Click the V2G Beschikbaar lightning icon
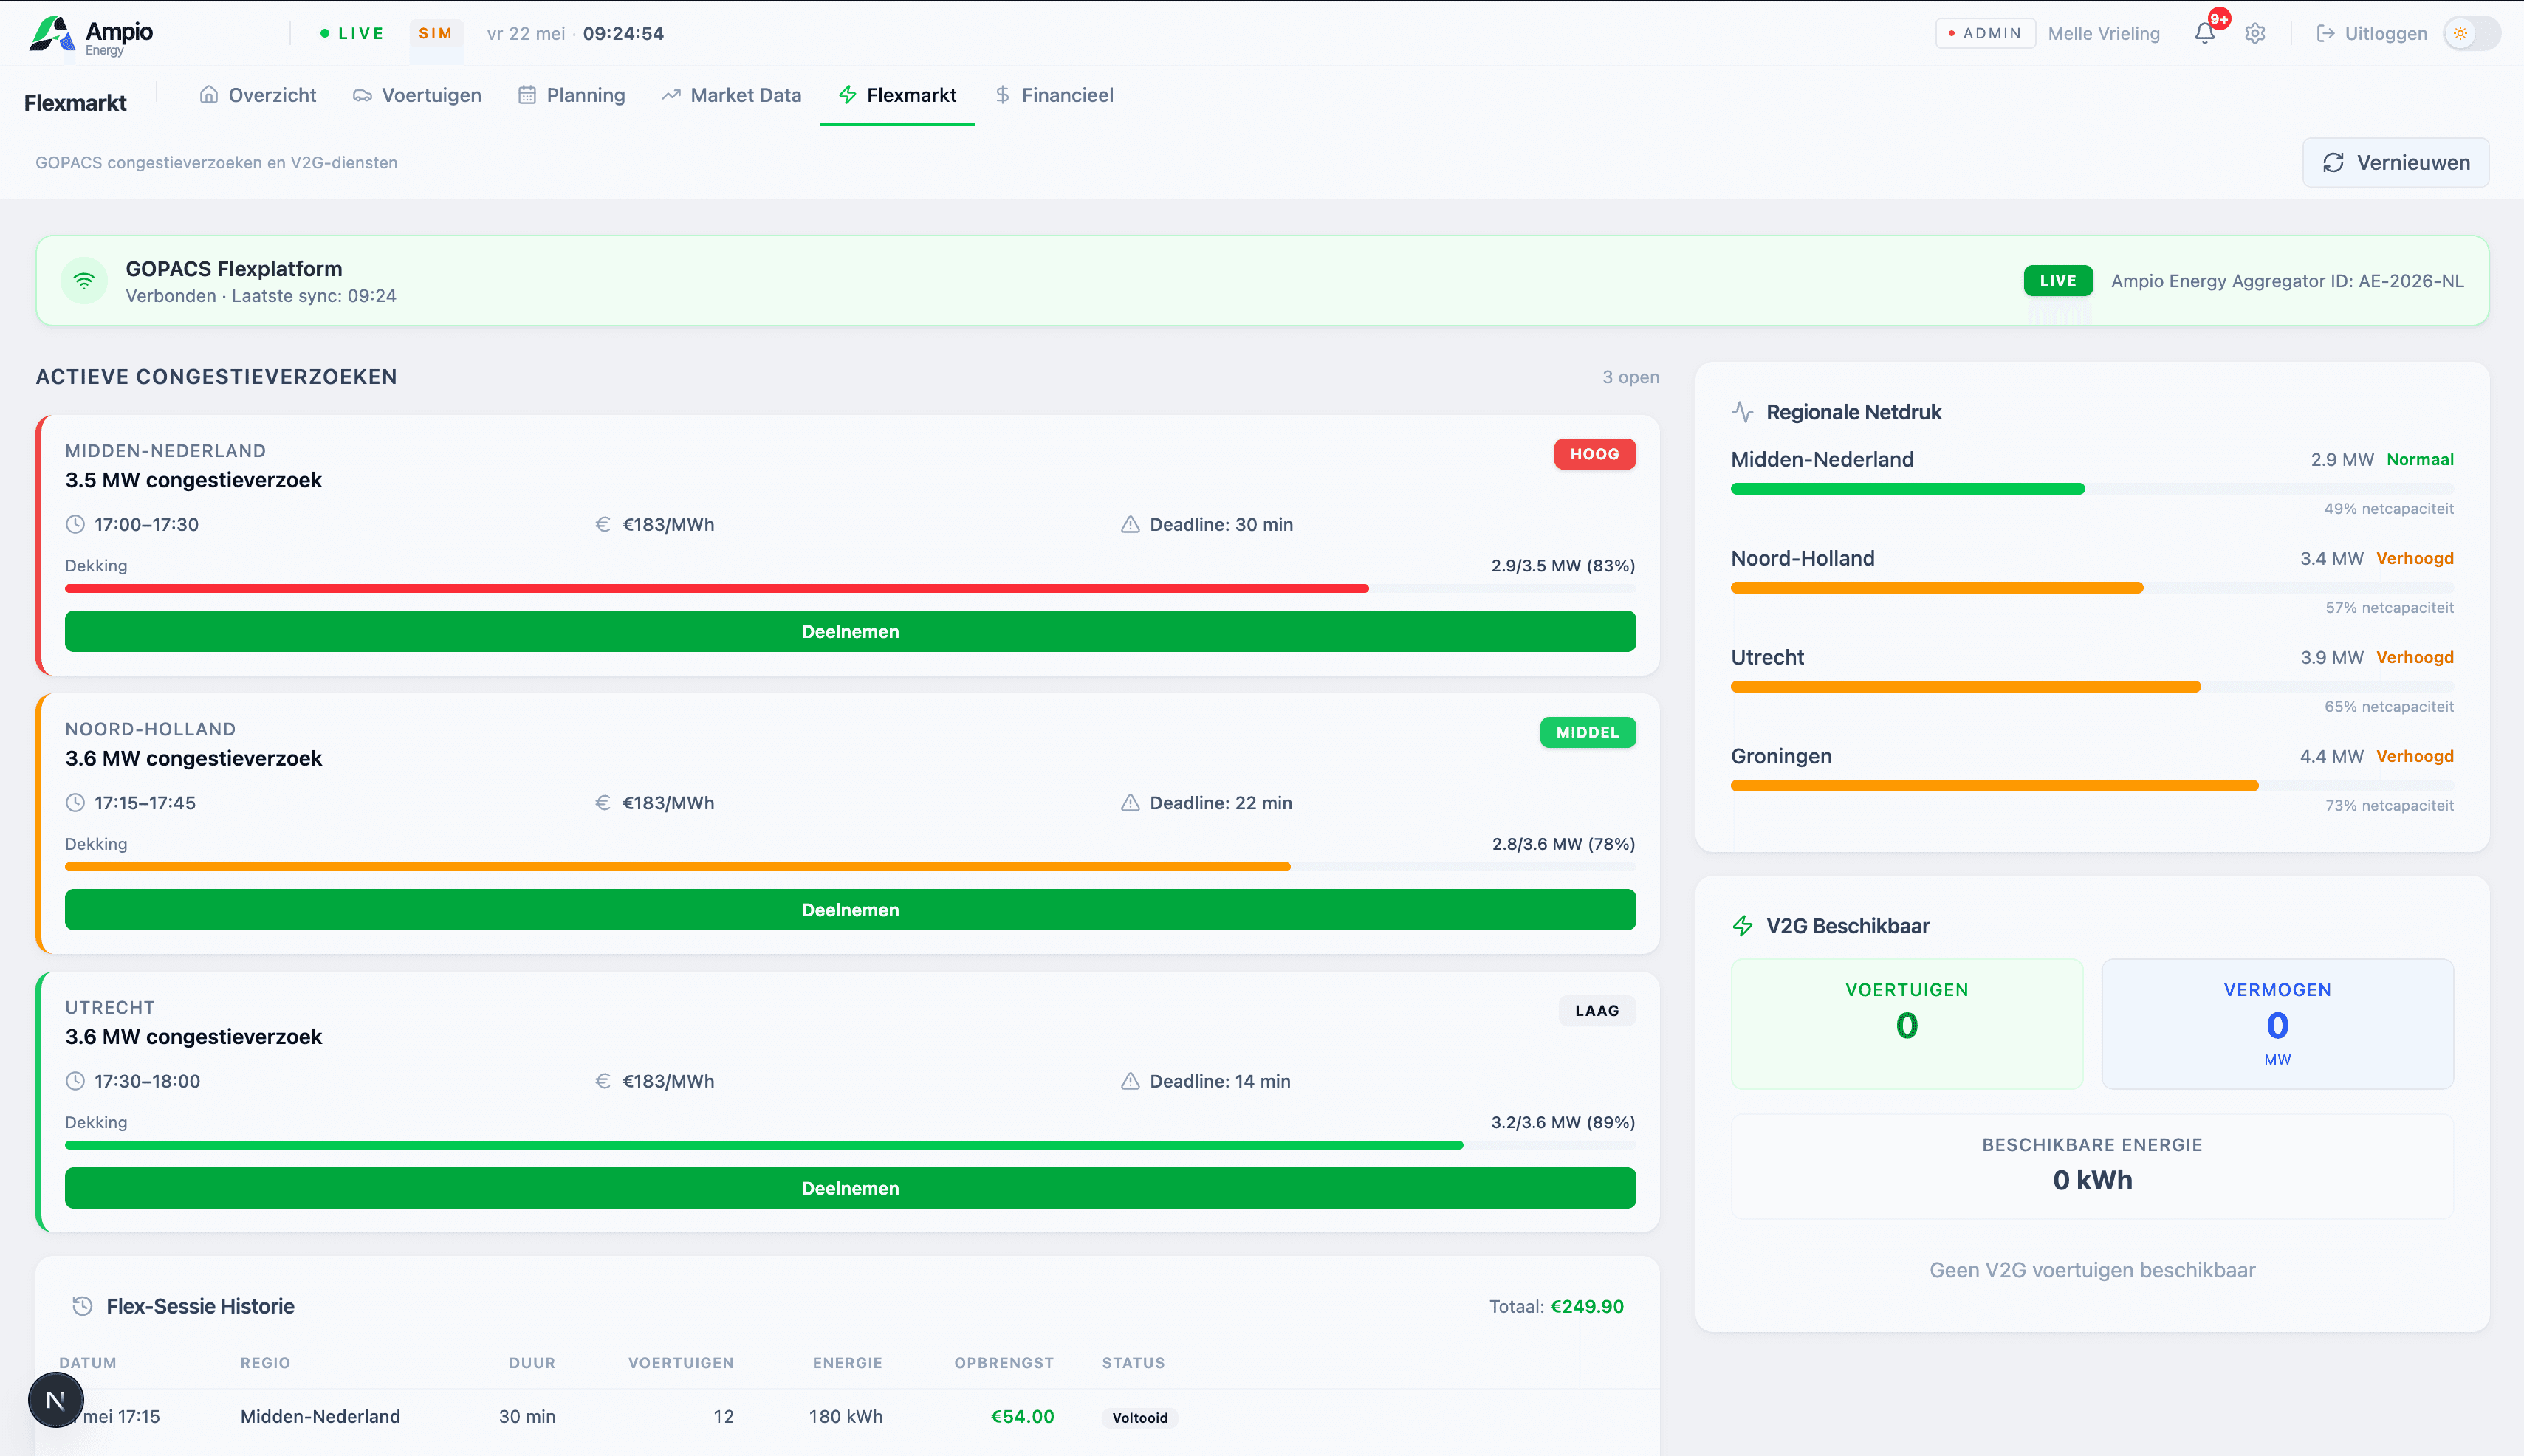 coord(1743,926)
